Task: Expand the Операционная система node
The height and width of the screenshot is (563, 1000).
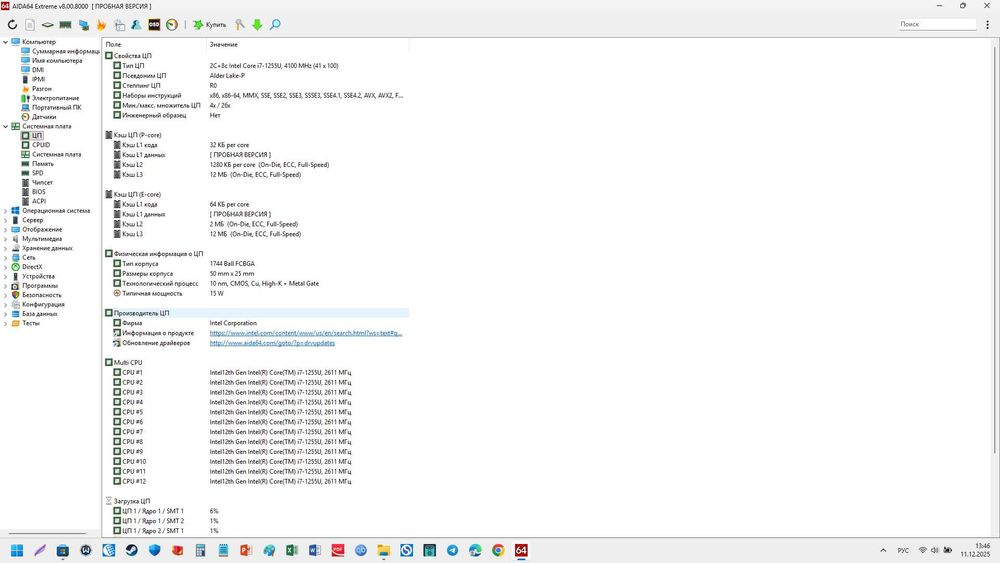Action: [6, 210]
